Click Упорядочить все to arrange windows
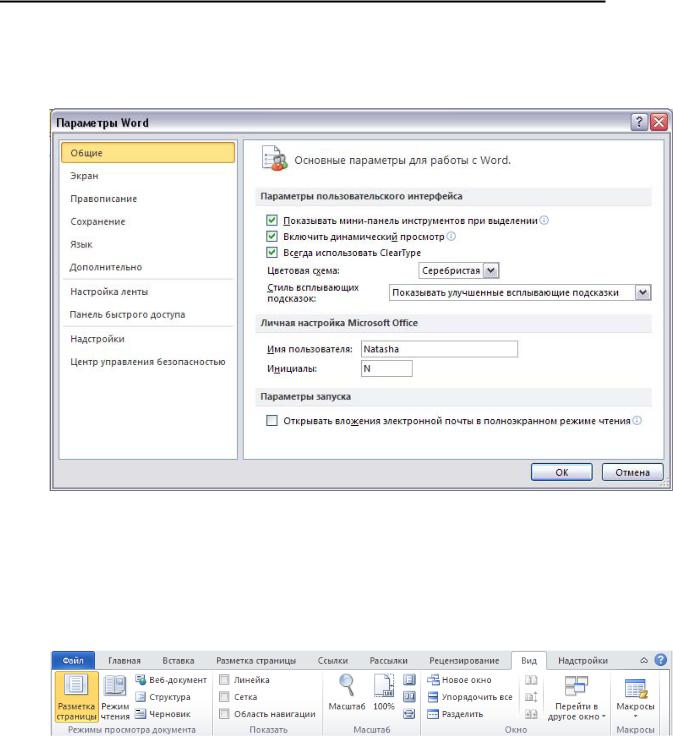The image size is (673, 736). tap(470, 697)
